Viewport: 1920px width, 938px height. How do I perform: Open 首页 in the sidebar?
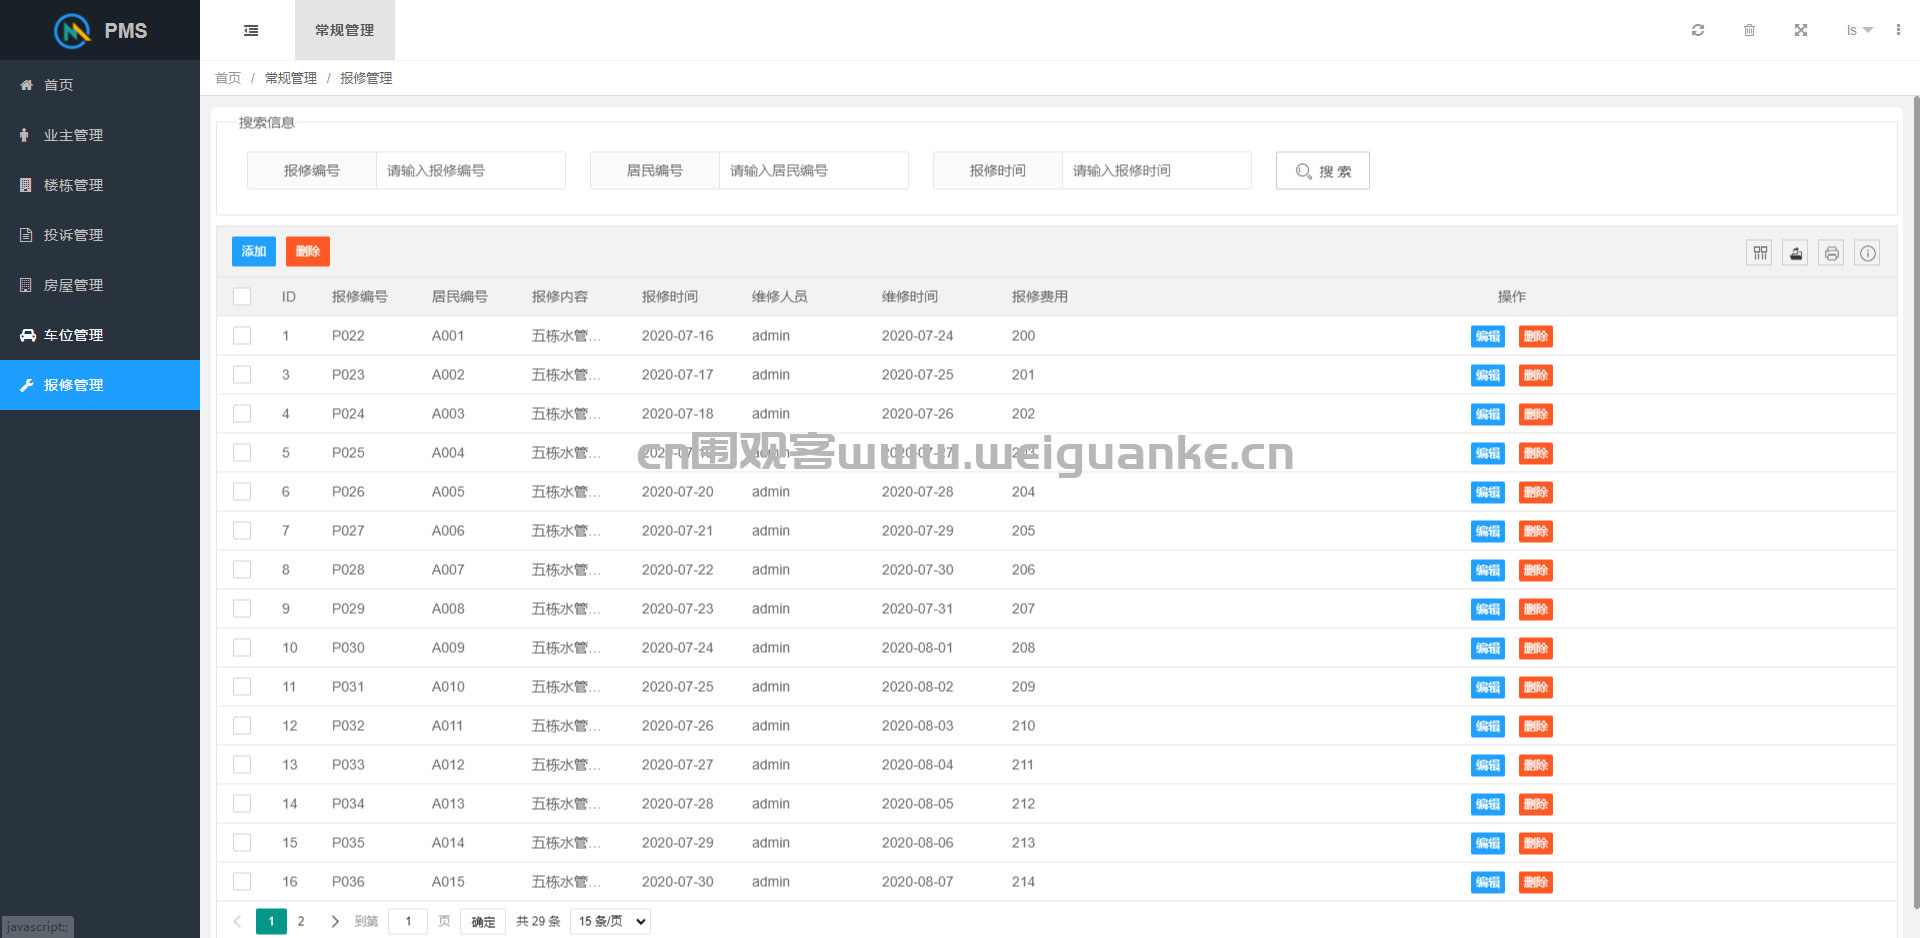pos(100,85)
